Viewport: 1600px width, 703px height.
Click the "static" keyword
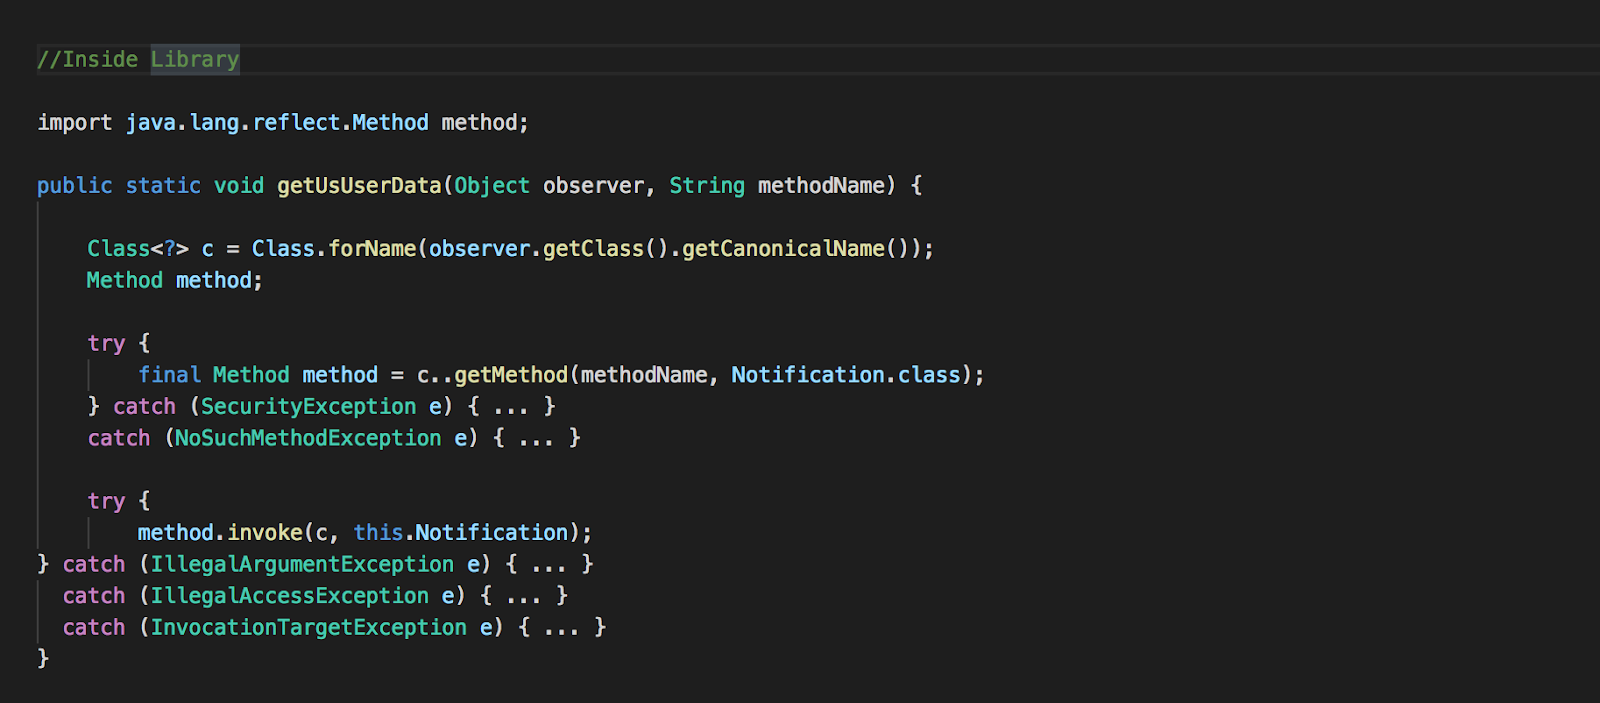163,185
